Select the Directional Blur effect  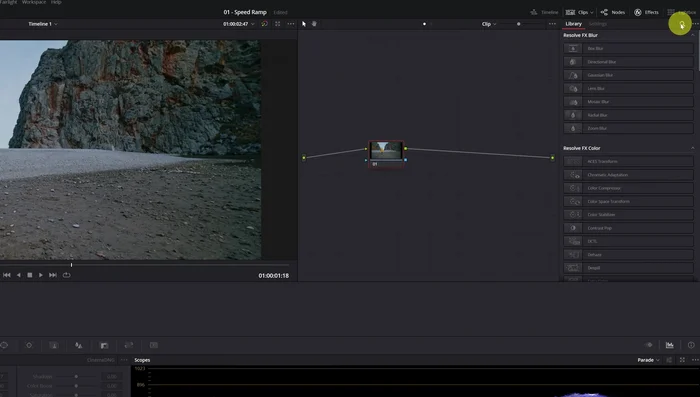(x=629, y=62)
